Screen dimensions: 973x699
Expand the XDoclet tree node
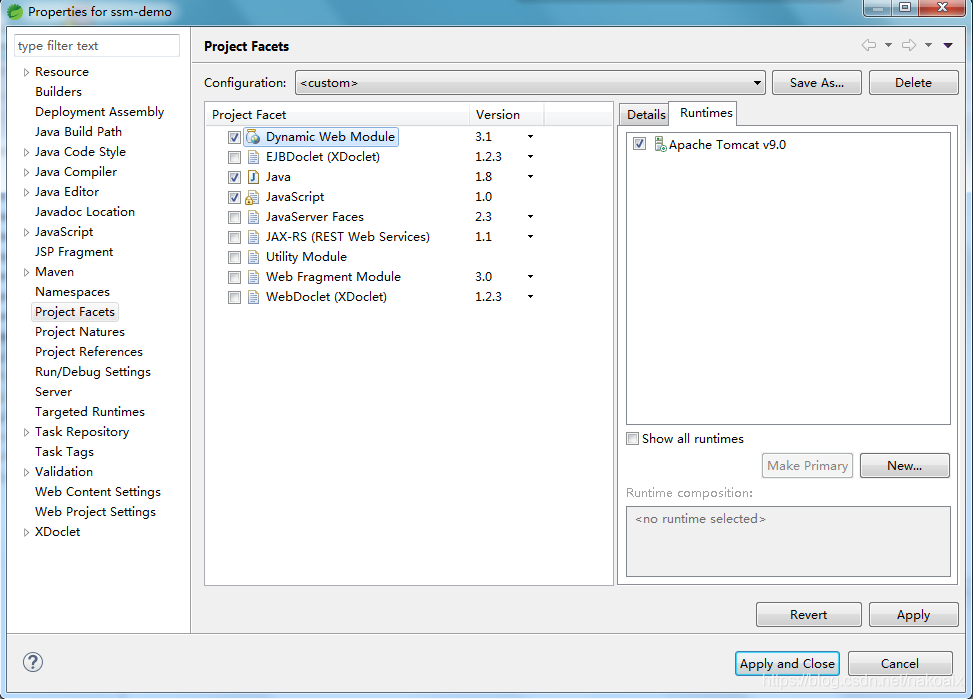26,532
